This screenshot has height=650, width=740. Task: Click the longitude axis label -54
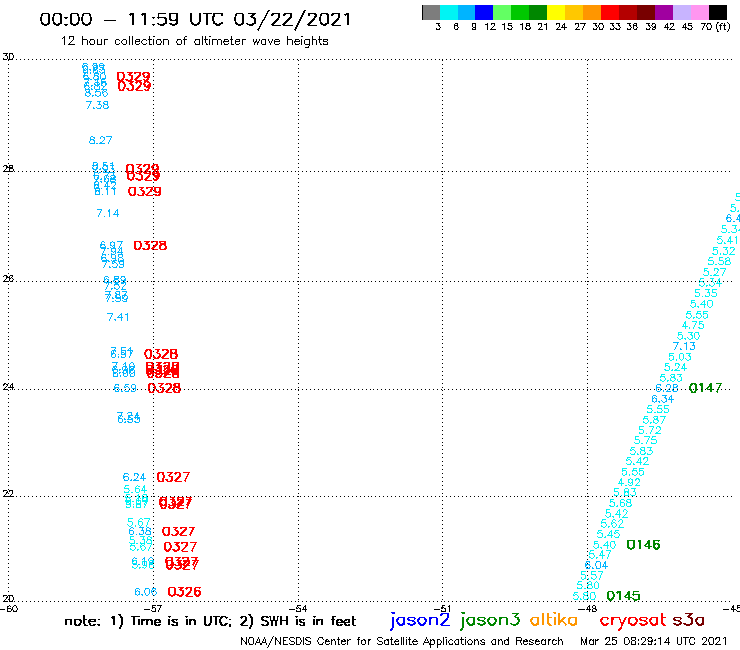(298, 608)
